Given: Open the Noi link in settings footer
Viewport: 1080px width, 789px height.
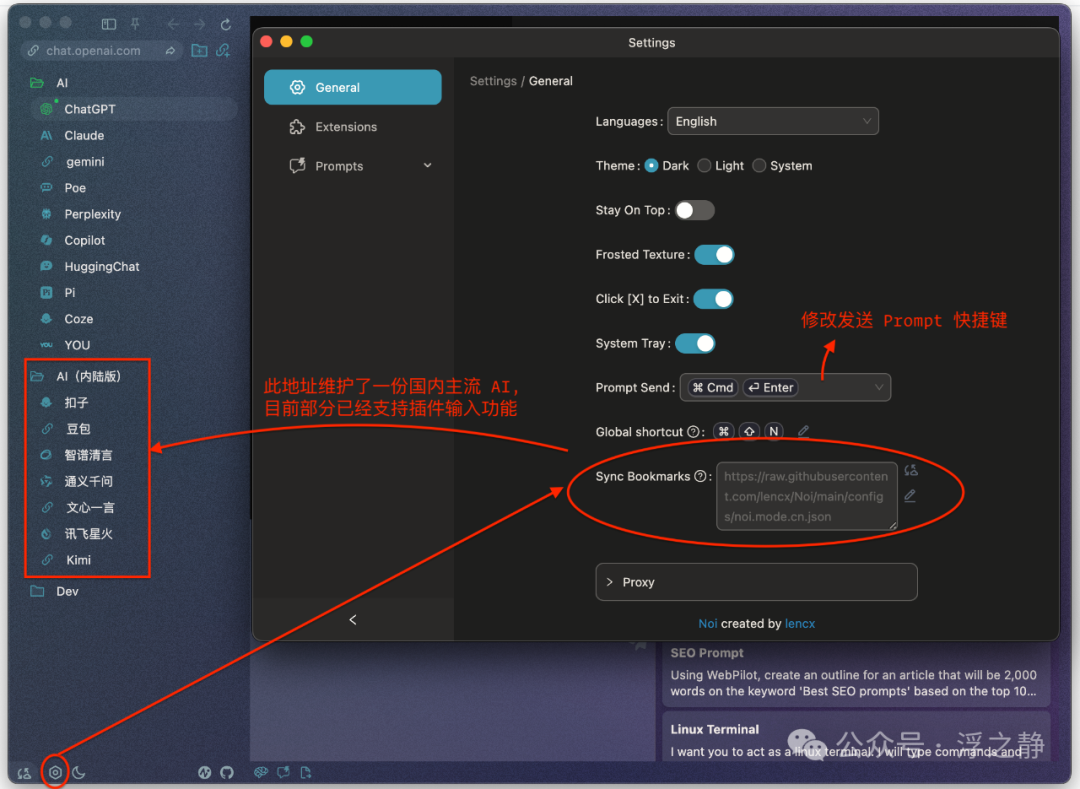Looking at the screenshot, I should (x=707, y=624).
